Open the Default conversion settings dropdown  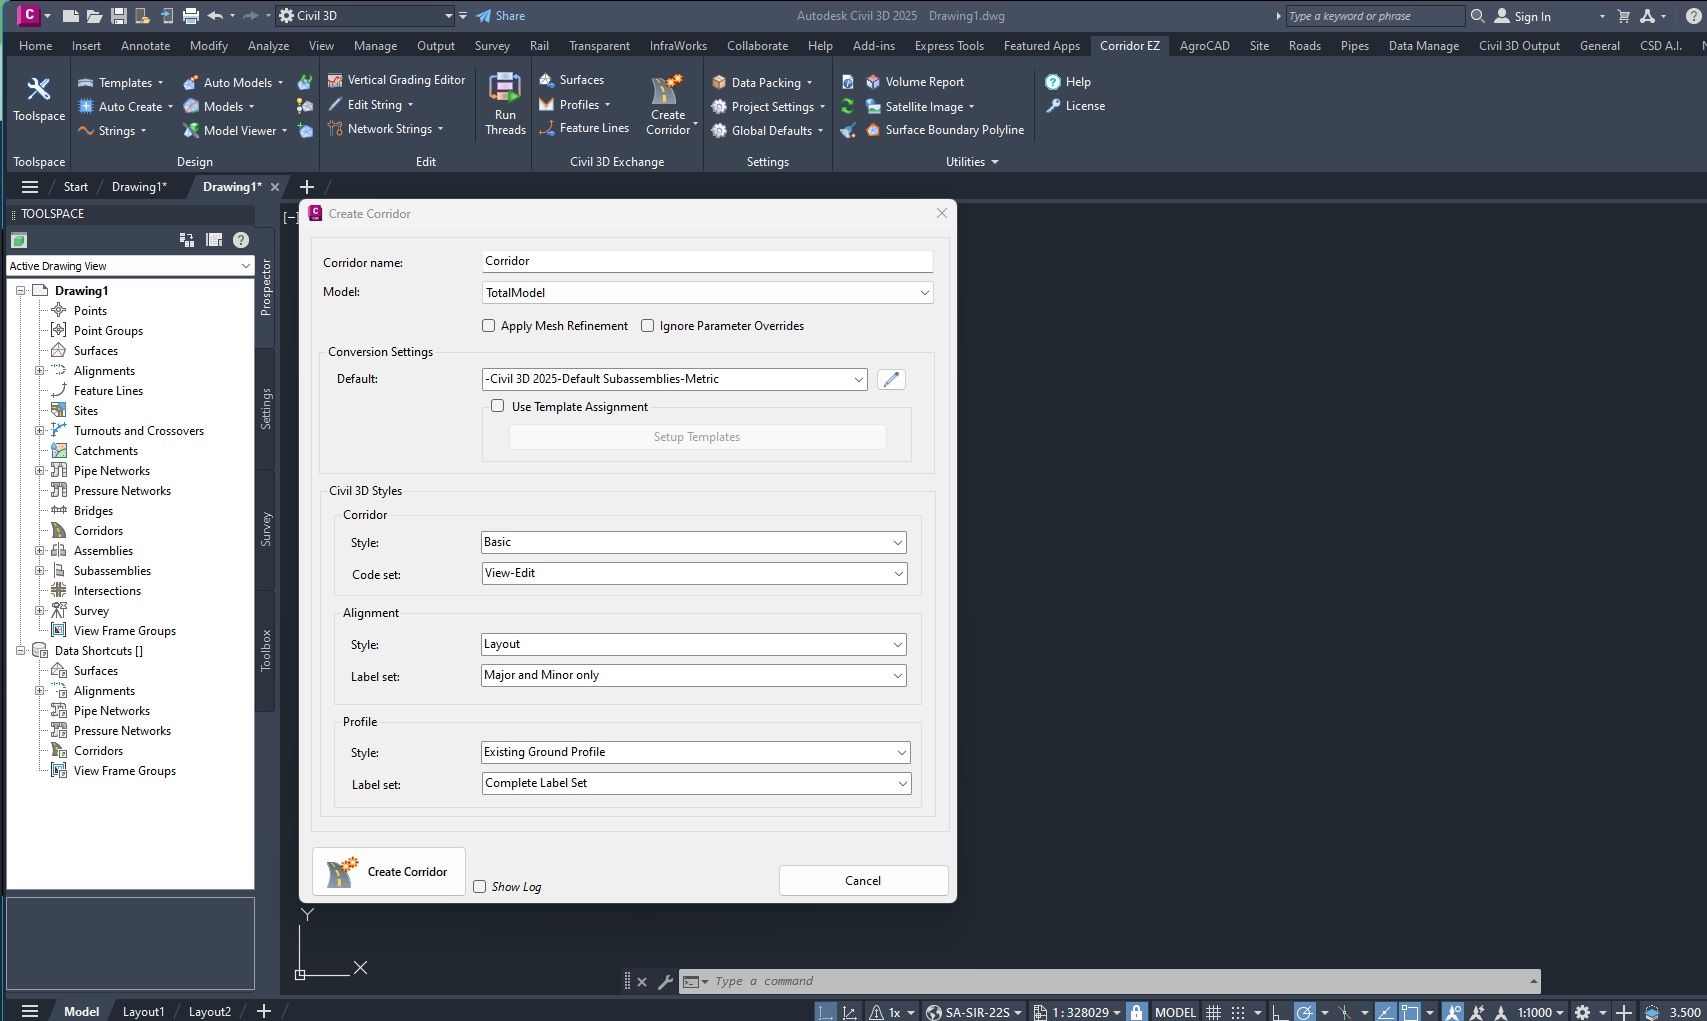675,379
